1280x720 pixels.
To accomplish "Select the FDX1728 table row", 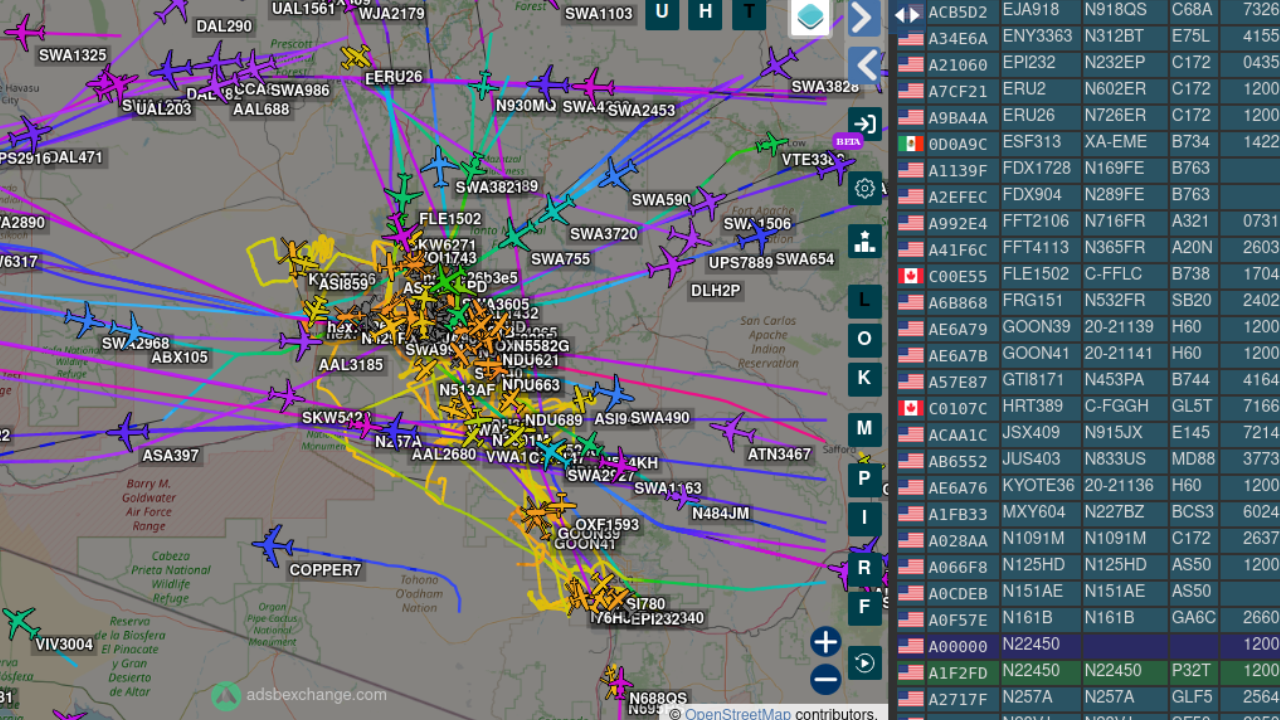I will tap(1088, 170).
